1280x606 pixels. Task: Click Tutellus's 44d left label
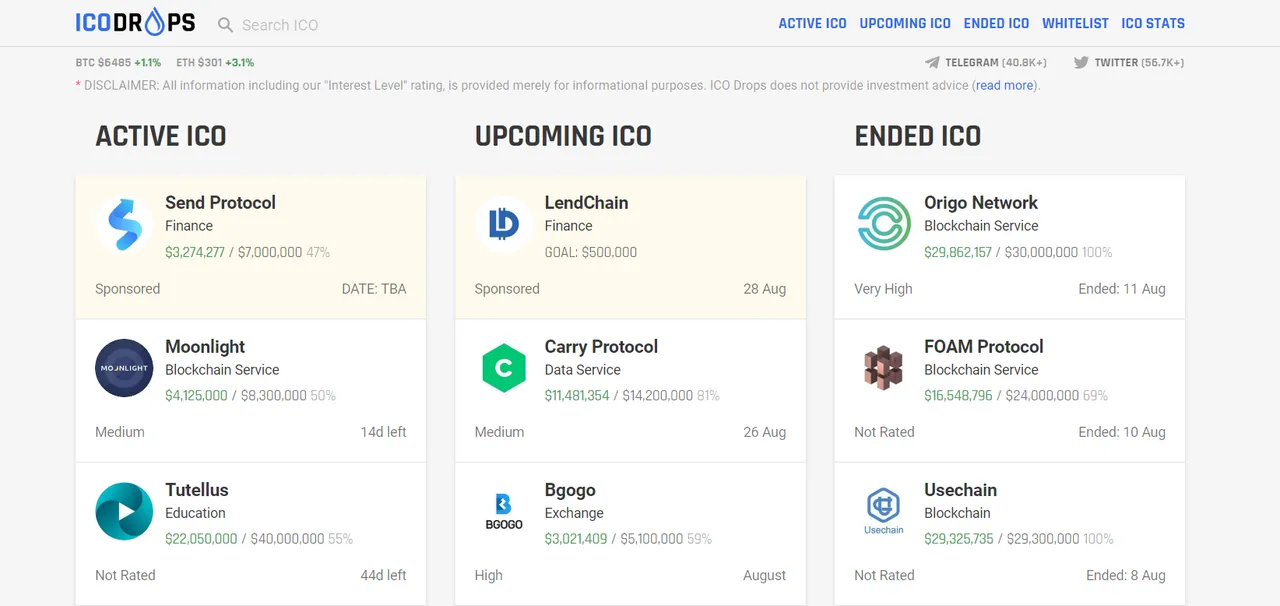pos(383,575)
